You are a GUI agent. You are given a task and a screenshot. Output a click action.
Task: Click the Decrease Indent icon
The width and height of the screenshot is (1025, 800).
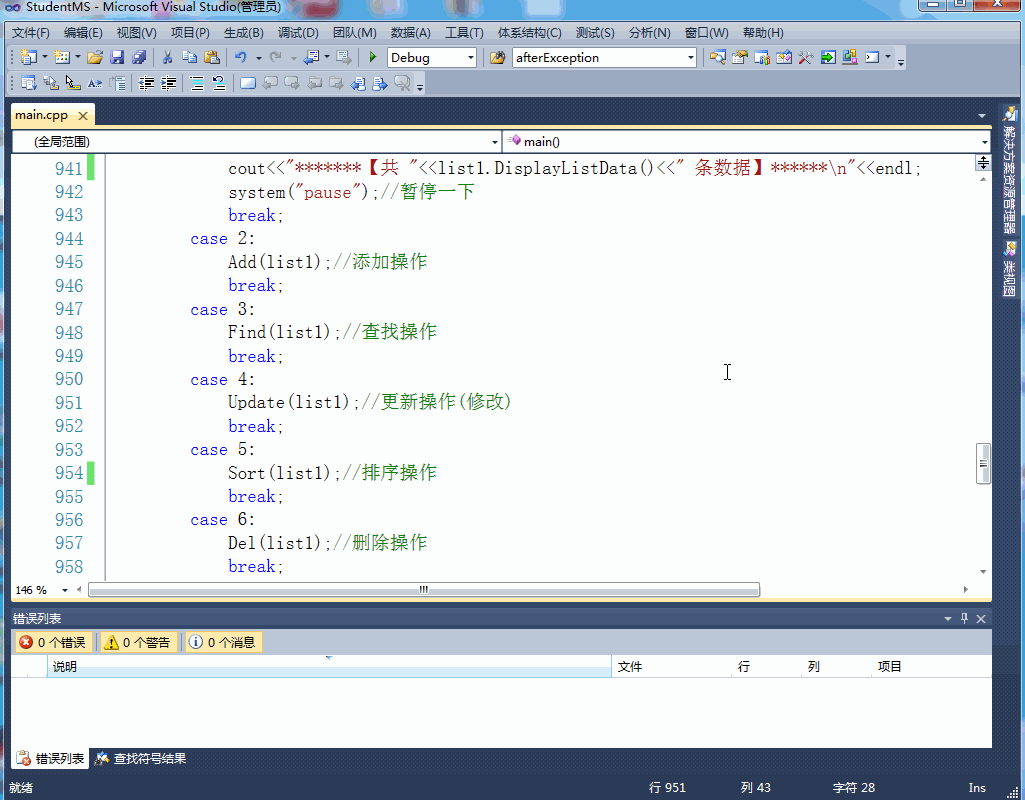pyautogui.click(x=146, y=83)
